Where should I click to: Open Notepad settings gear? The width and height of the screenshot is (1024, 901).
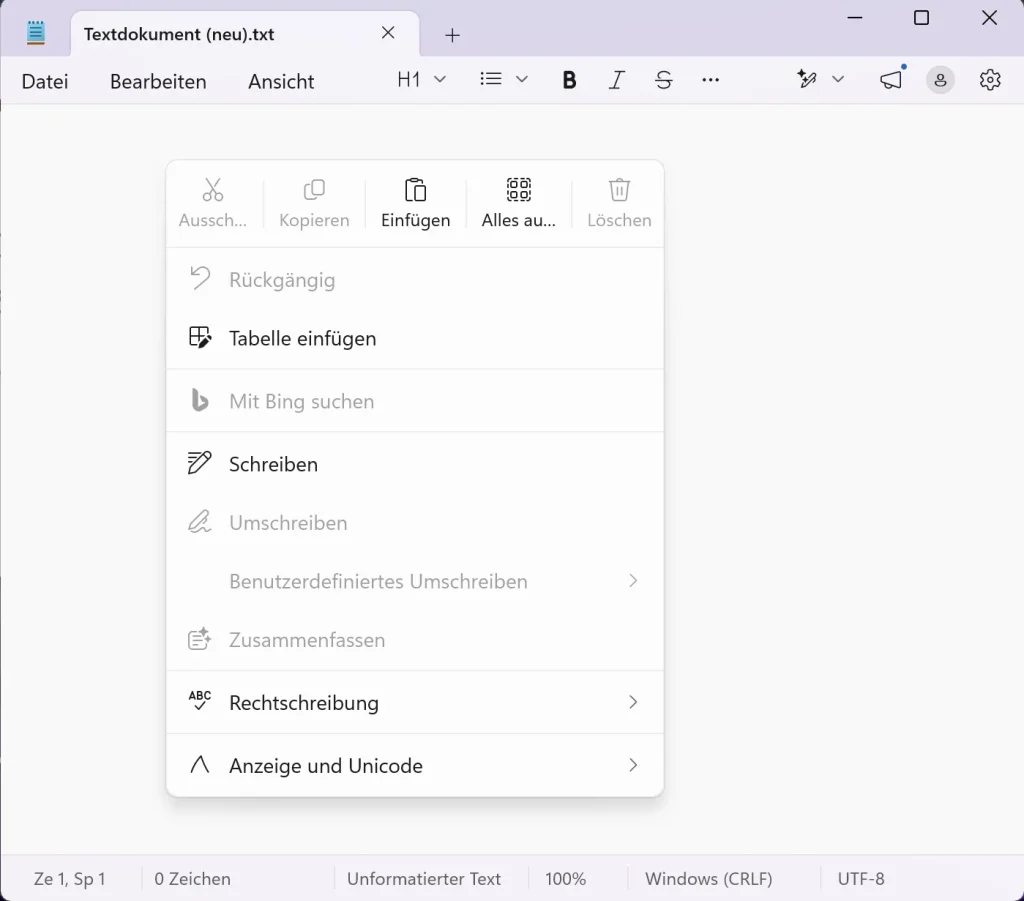990,80
